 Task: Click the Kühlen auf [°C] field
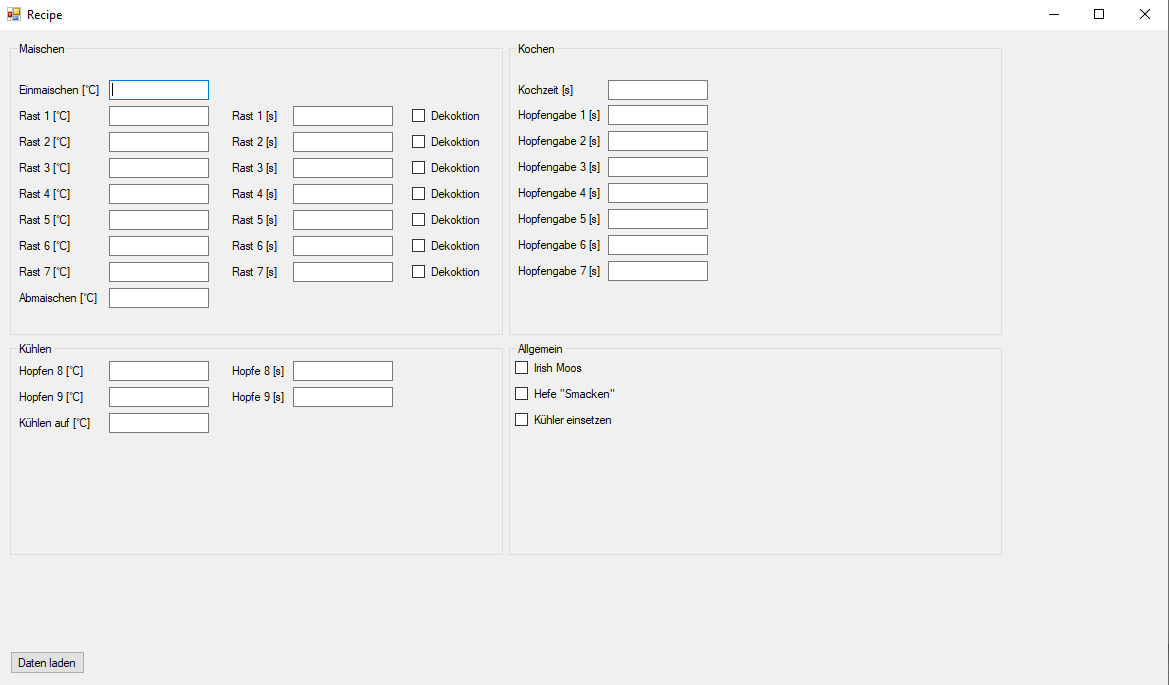[159, 423]
